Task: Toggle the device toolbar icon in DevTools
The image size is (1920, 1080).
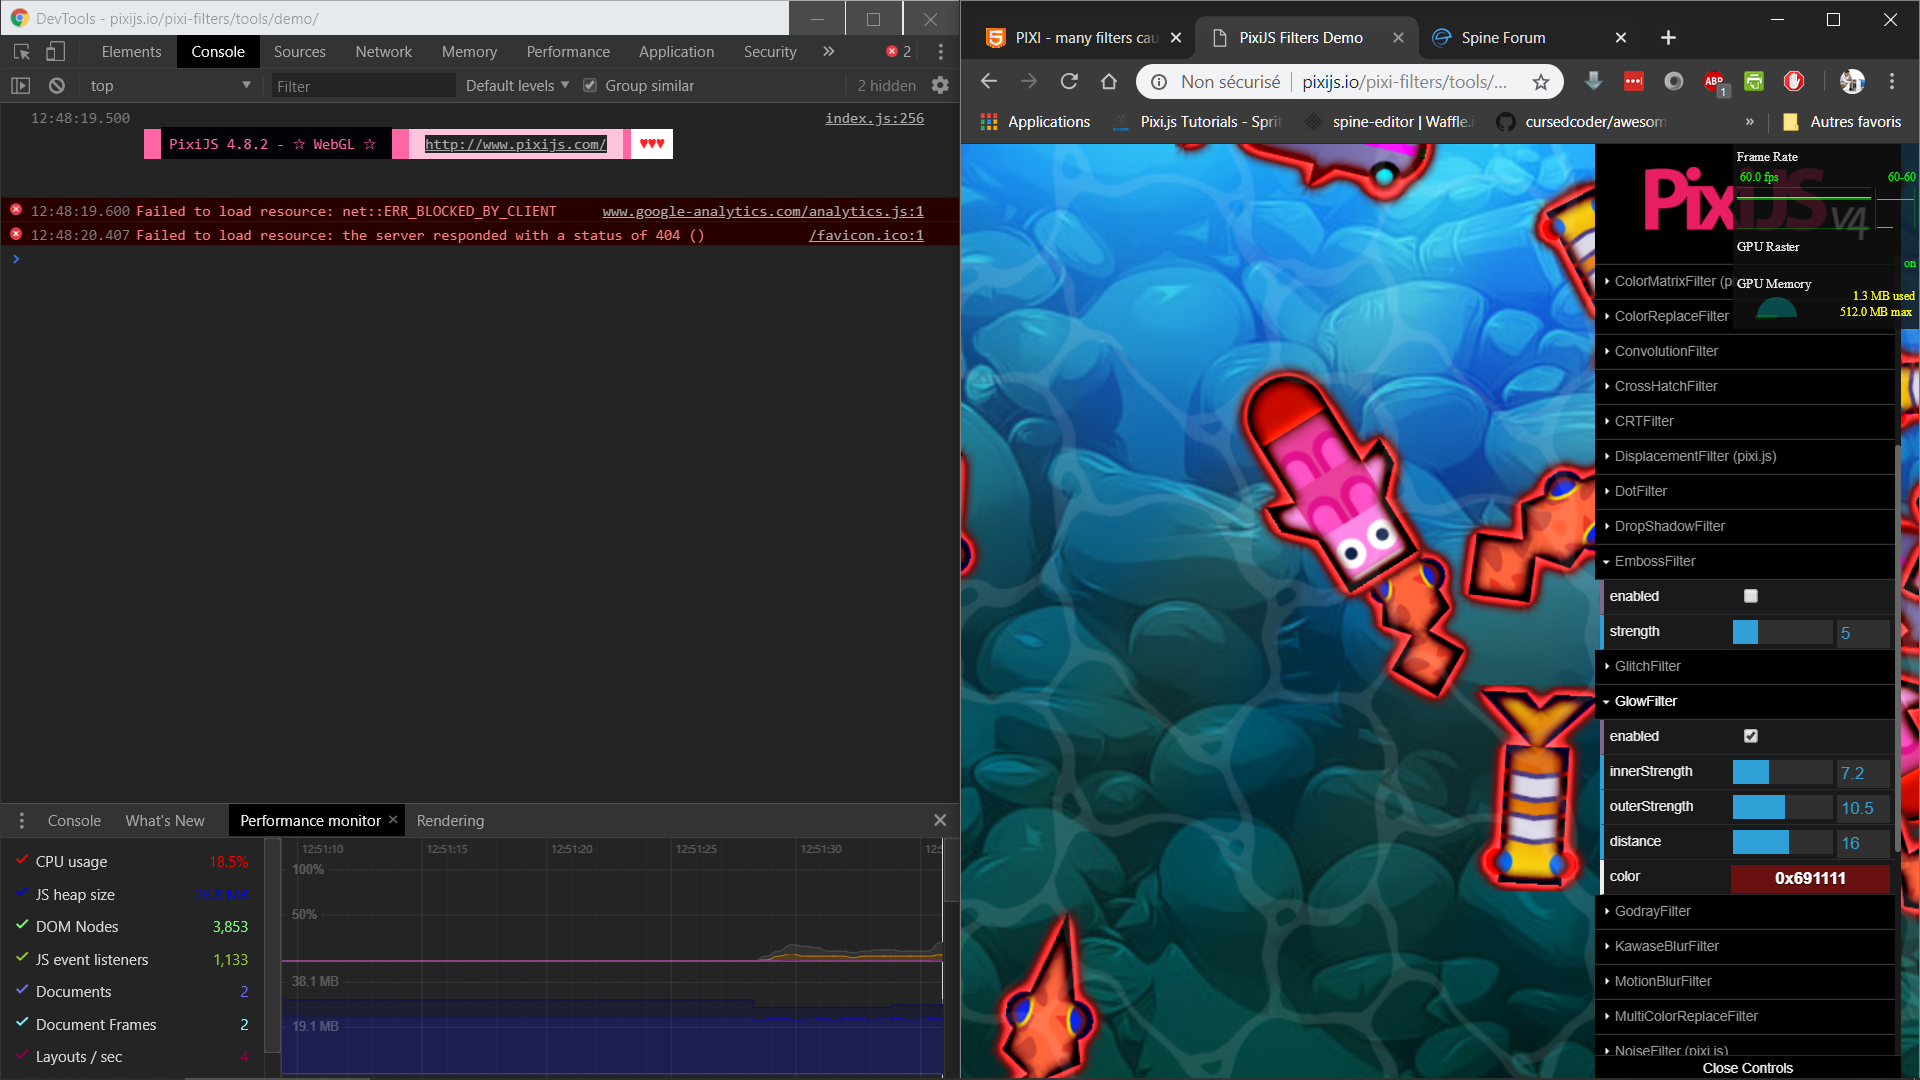Action: pyautogui.click(x=55, y=52)
